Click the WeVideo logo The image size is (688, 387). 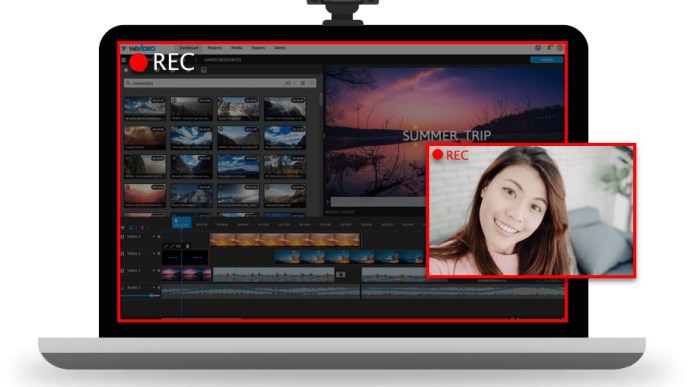(139, 48)
